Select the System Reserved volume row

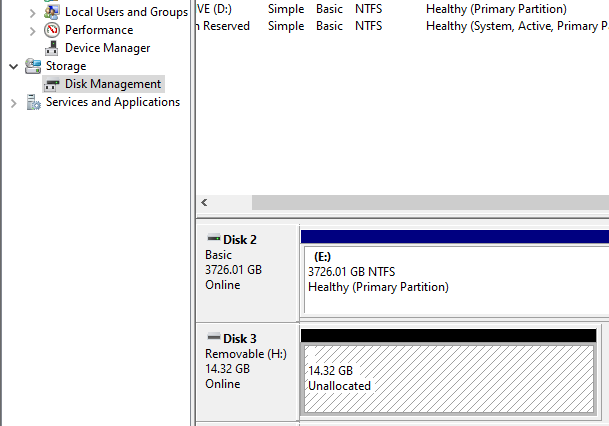400,26
